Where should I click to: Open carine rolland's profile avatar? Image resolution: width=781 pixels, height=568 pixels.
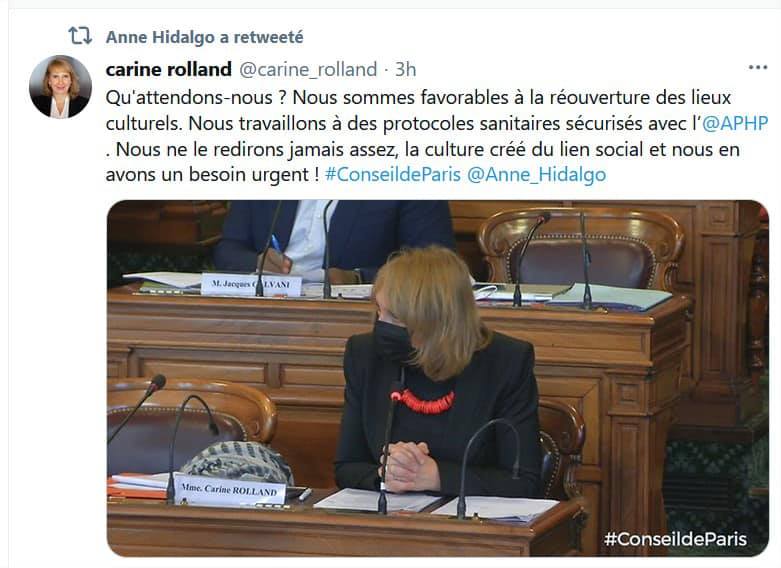click(x=60, y=87)
